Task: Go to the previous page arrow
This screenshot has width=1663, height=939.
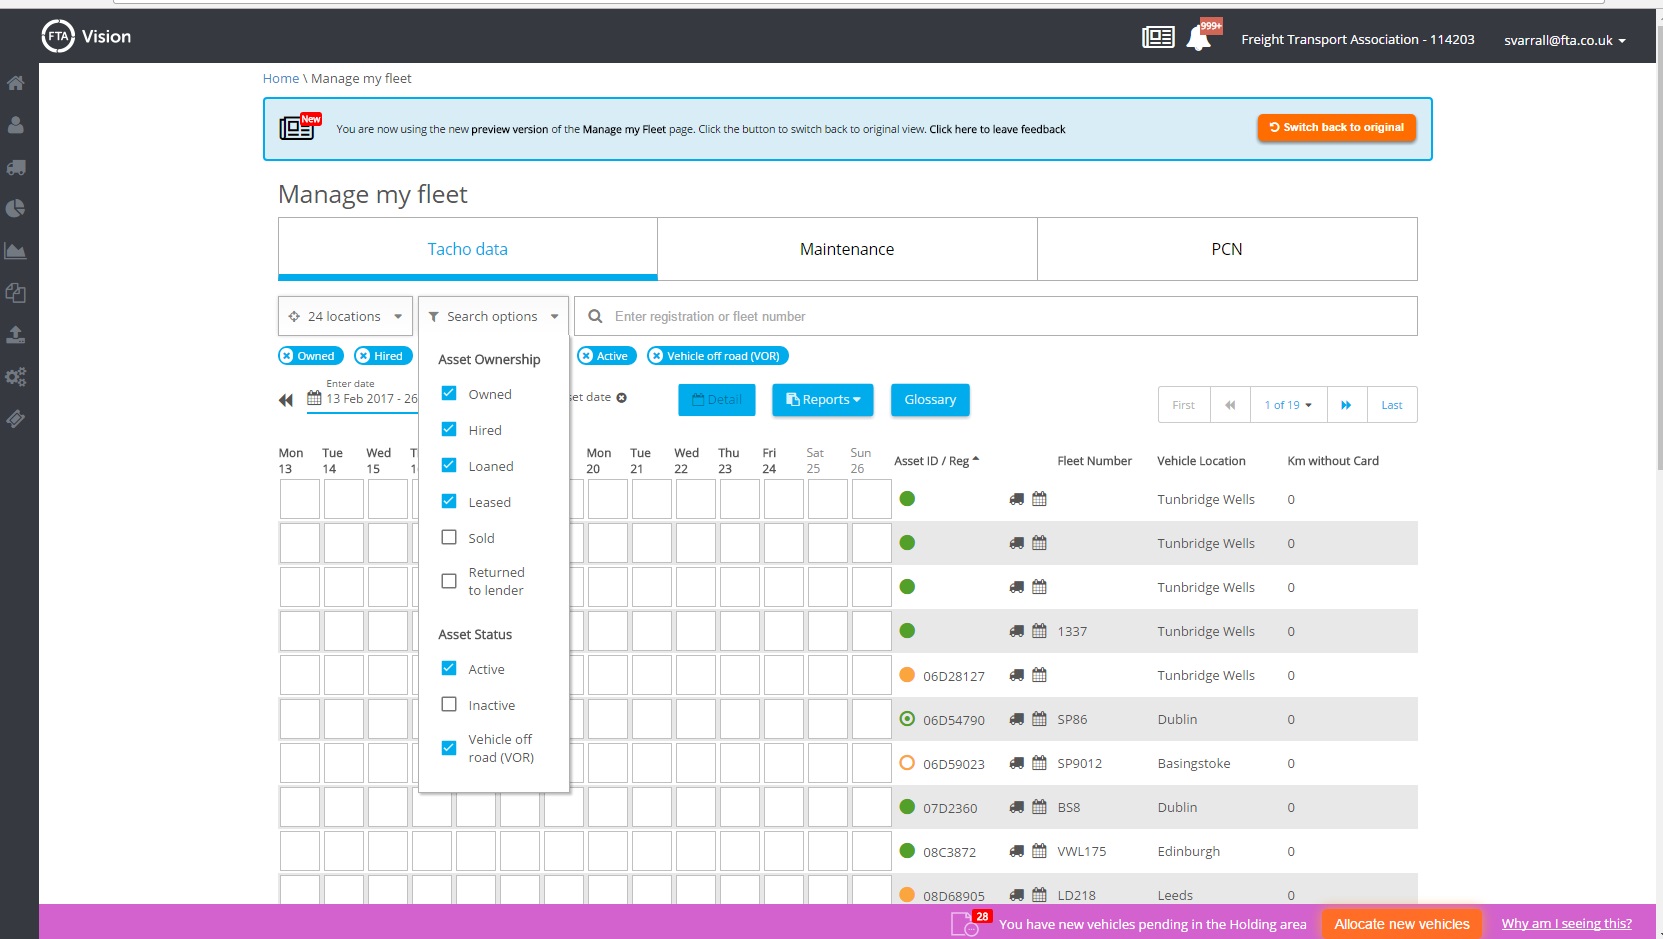Action: pyautogui.click(x=1230, y=405)
